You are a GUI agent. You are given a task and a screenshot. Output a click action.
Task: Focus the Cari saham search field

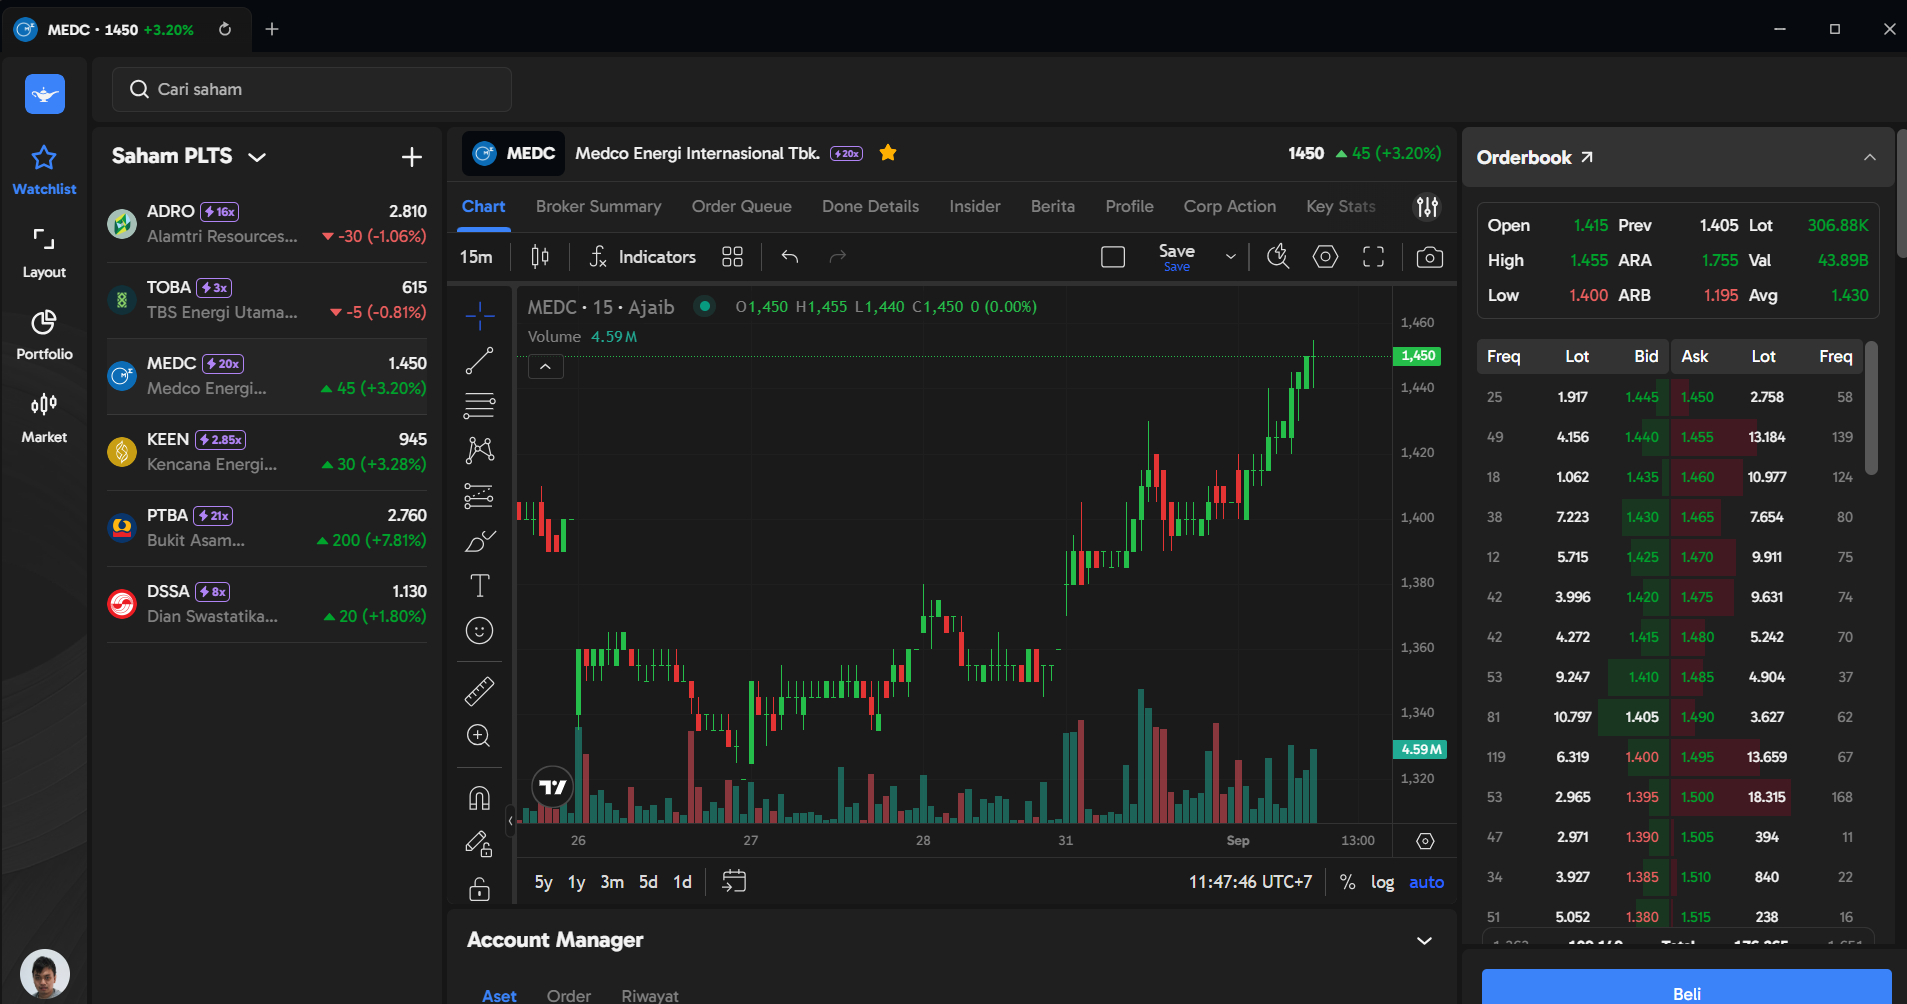click(312, 89)
